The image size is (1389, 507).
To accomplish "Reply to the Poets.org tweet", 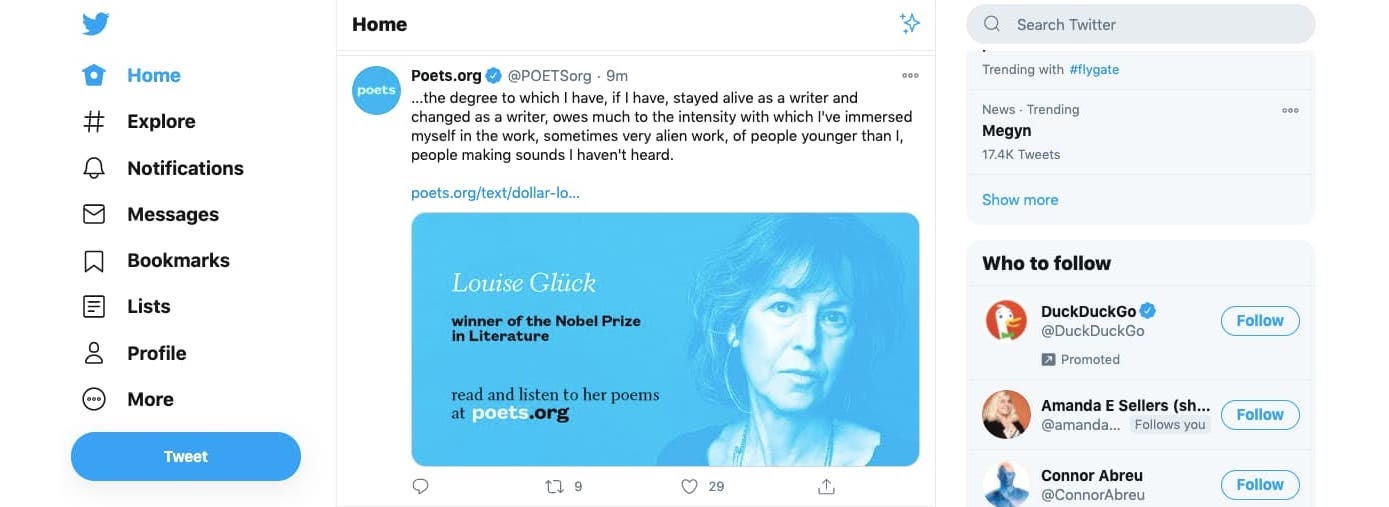I will (421, 487).
